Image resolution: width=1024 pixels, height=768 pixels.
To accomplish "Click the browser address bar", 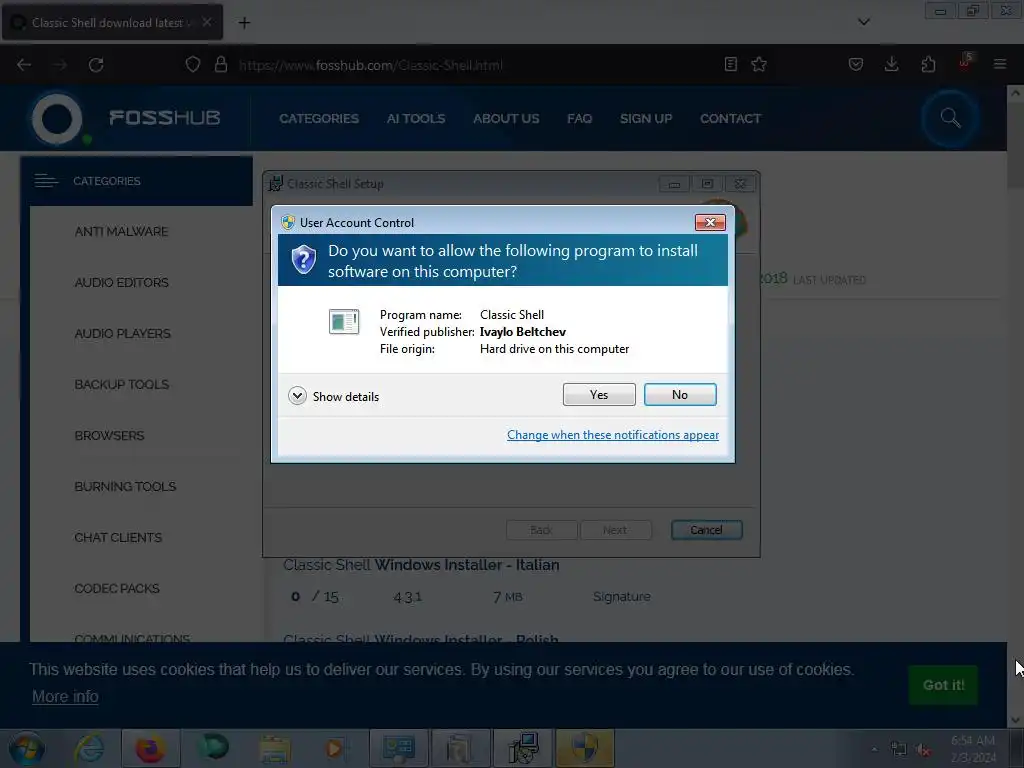I will pos(477,65).
